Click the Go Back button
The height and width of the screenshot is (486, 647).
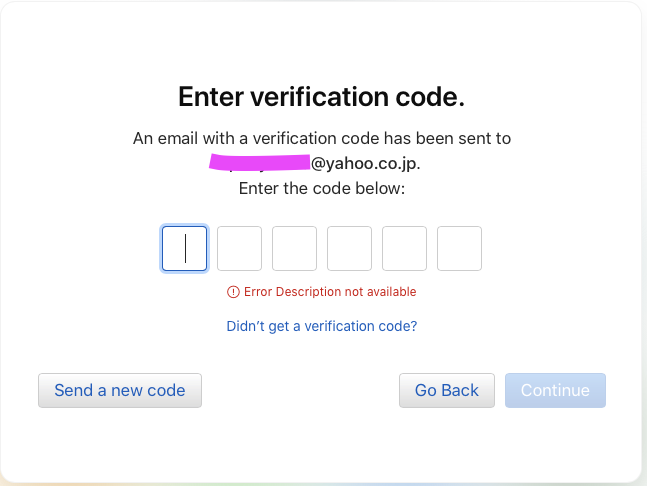(x=446, y=390)
